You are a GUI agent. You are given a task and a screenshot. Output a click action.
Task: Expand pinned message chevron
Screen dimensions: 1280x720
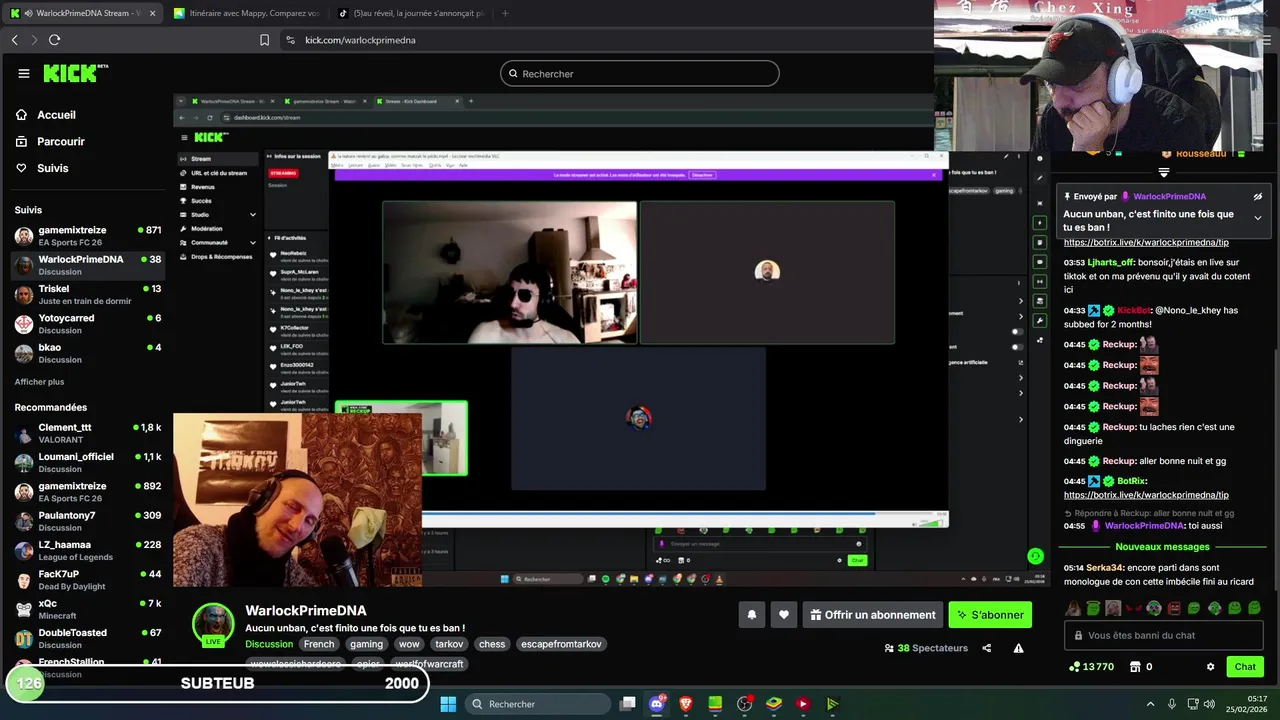click(1258, 218)
